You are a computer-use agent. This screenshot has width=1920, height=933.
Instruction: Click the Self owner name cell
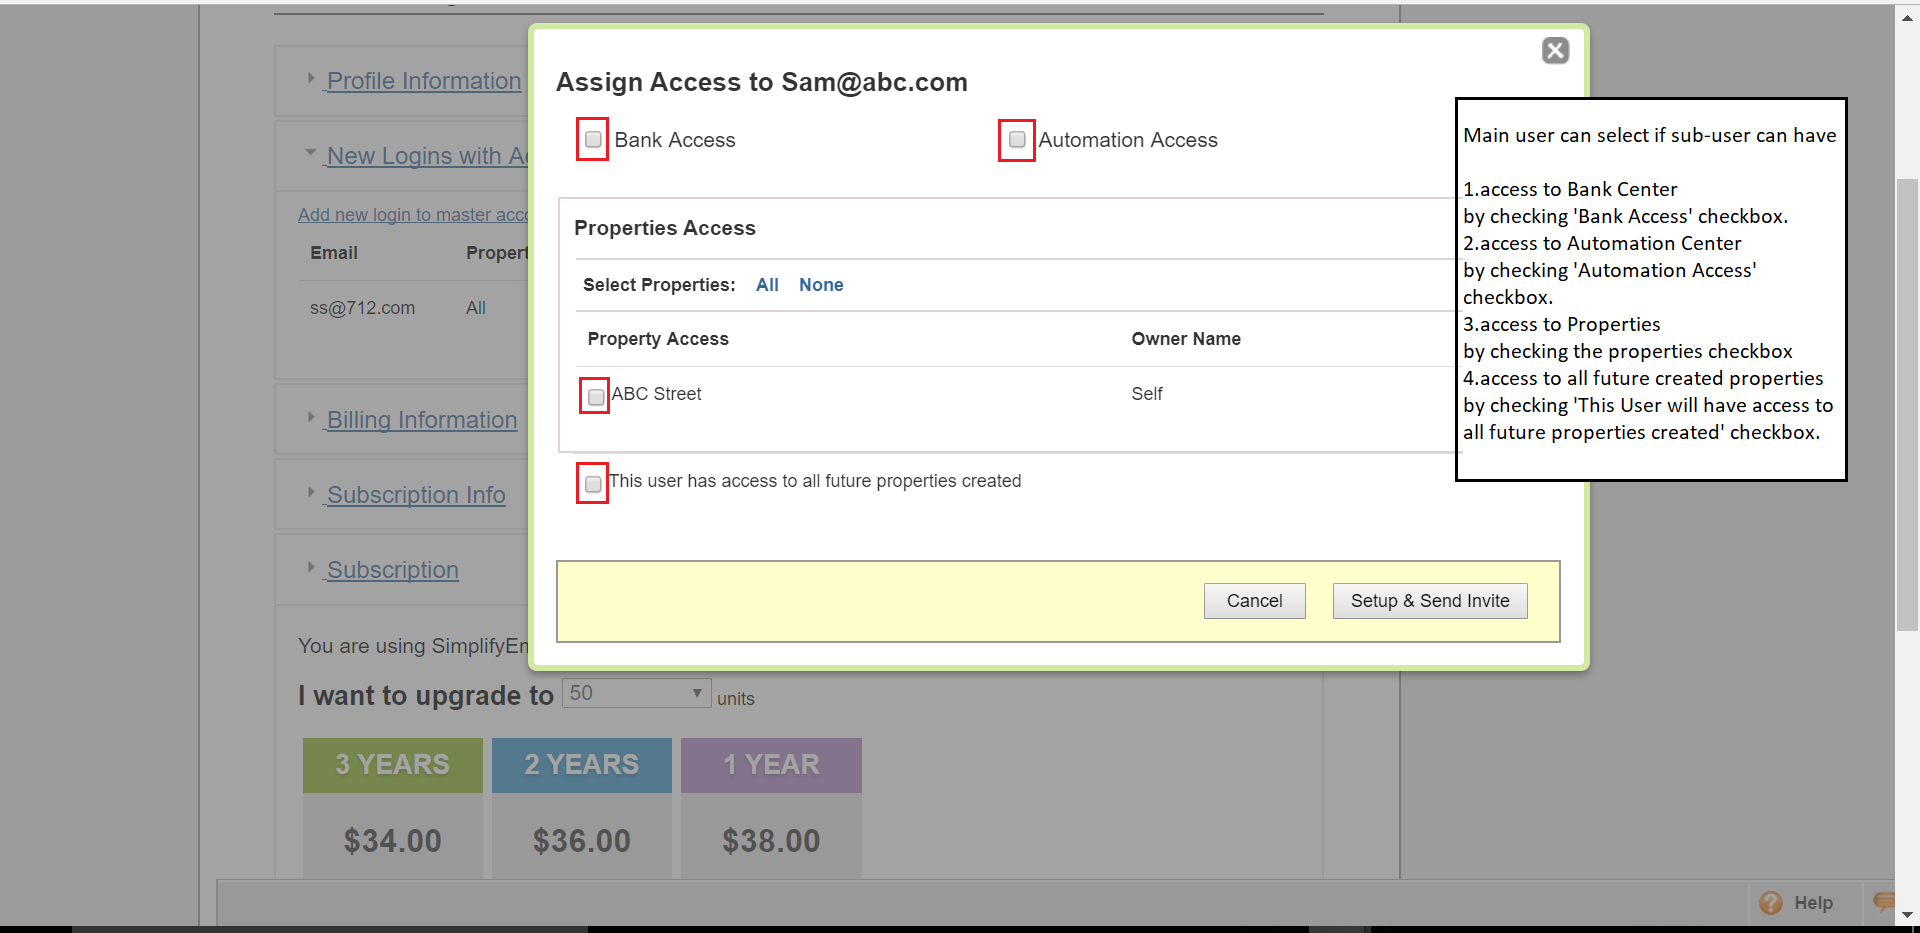point(1147,394)
